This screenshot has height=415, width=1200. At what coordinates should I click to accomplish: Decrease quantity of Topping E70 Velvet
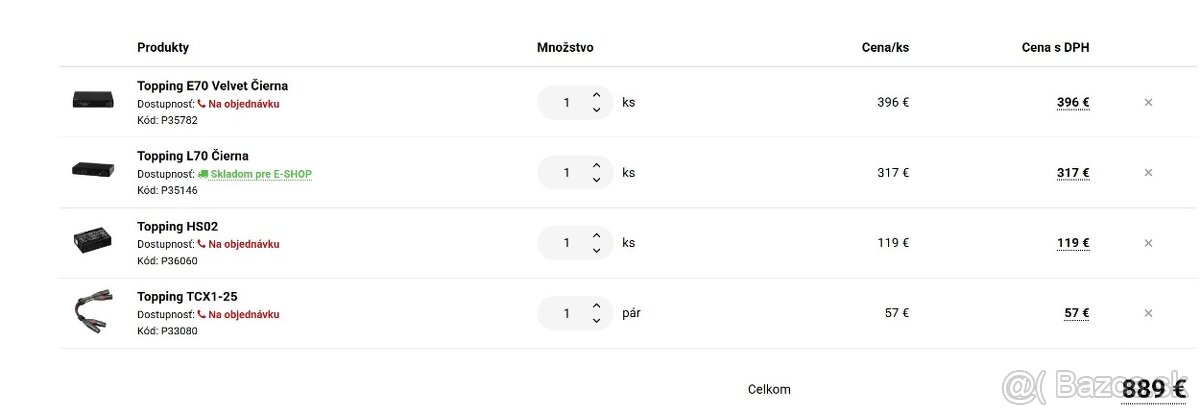coord(597,110)
